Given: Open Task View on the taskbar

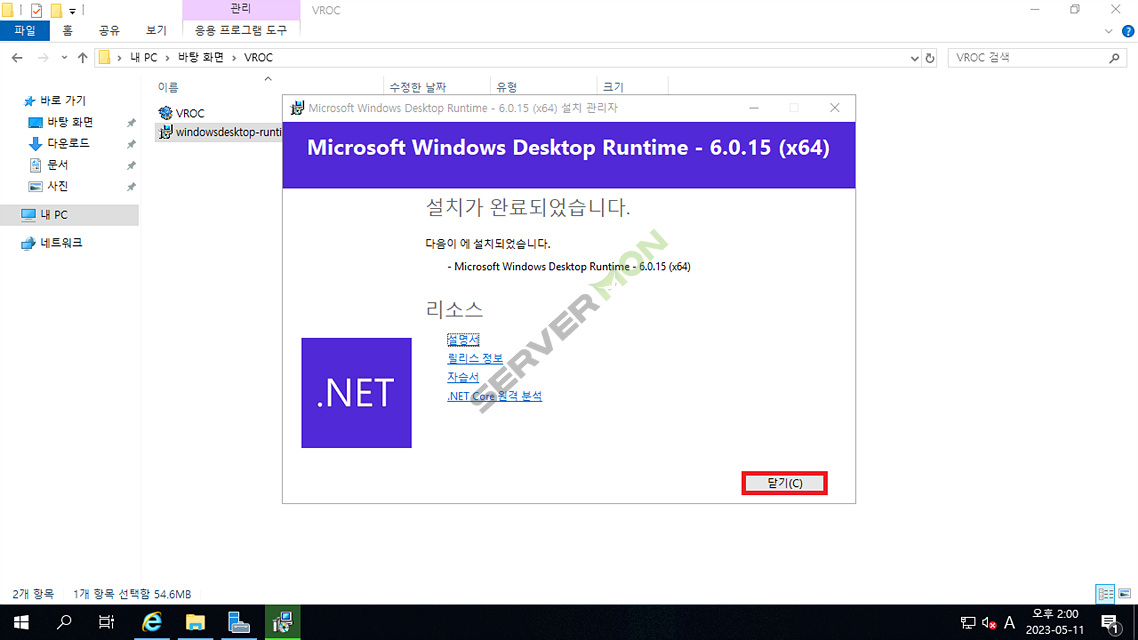Looking at the screenshot, I should (x=107, y=622).
